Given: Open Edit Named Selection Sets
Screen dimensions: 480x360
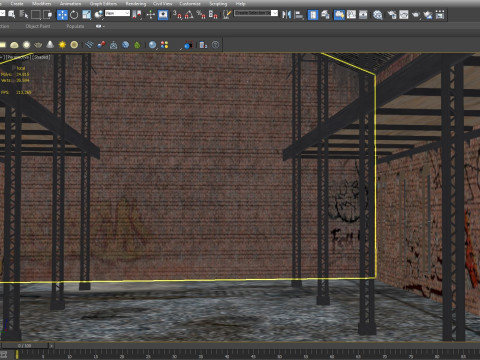Looking at the screenshot, I should pos(227,15).
